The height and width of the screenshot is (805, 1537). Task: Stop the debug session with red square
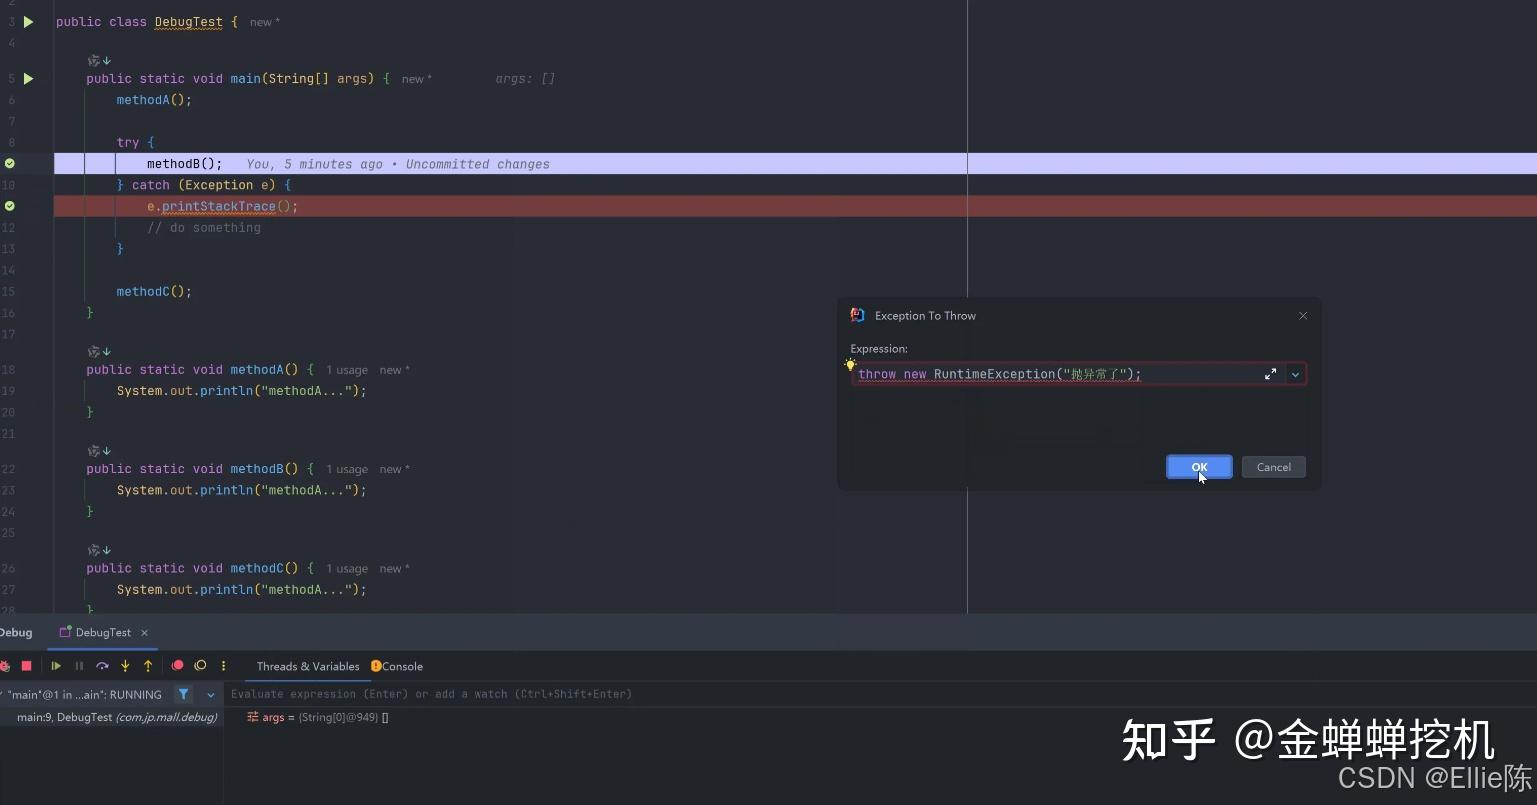[27, 666]
